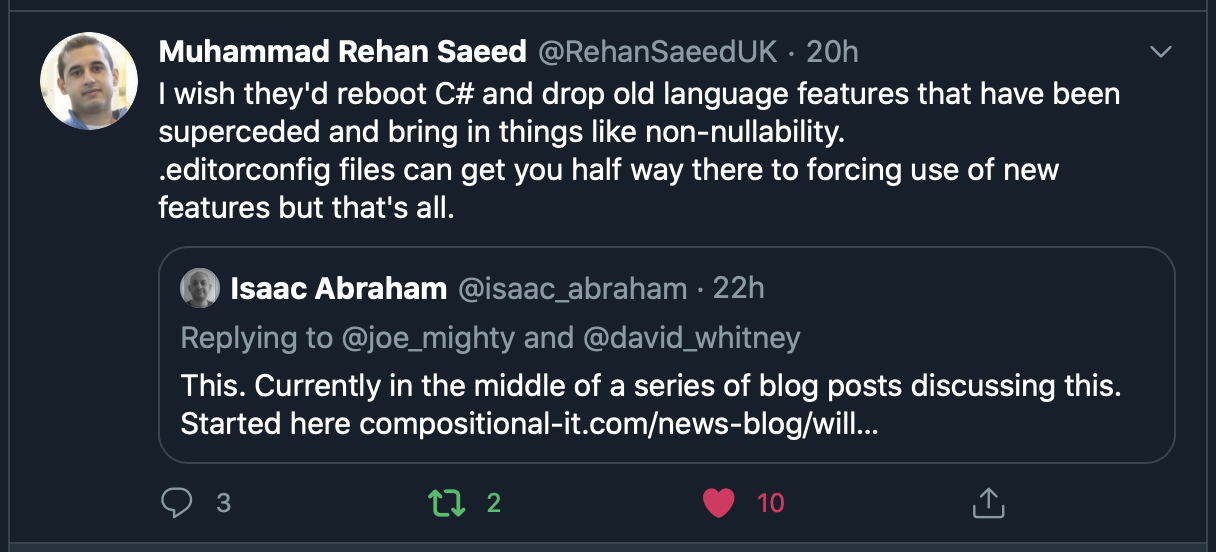
Task: Click the green retweet icon
Action: tap(446, 502)
